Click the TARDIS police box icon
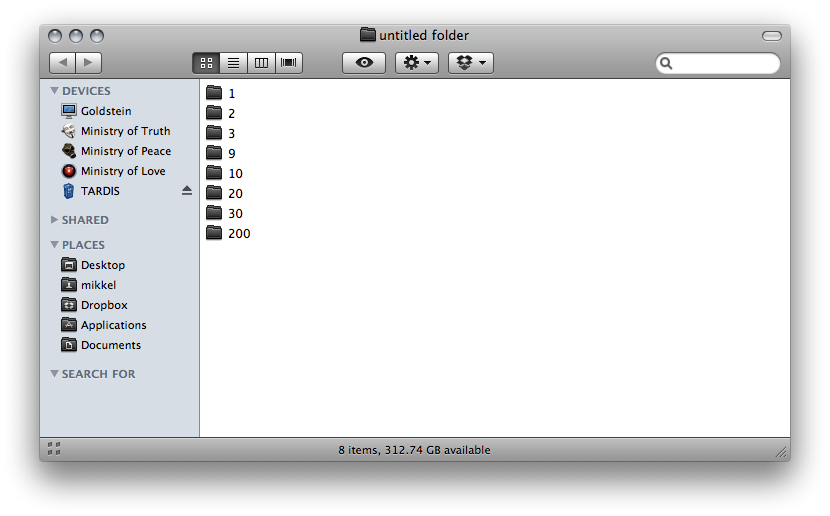The width and height of the screenshot is (830, 516). (x=69, y=191)
